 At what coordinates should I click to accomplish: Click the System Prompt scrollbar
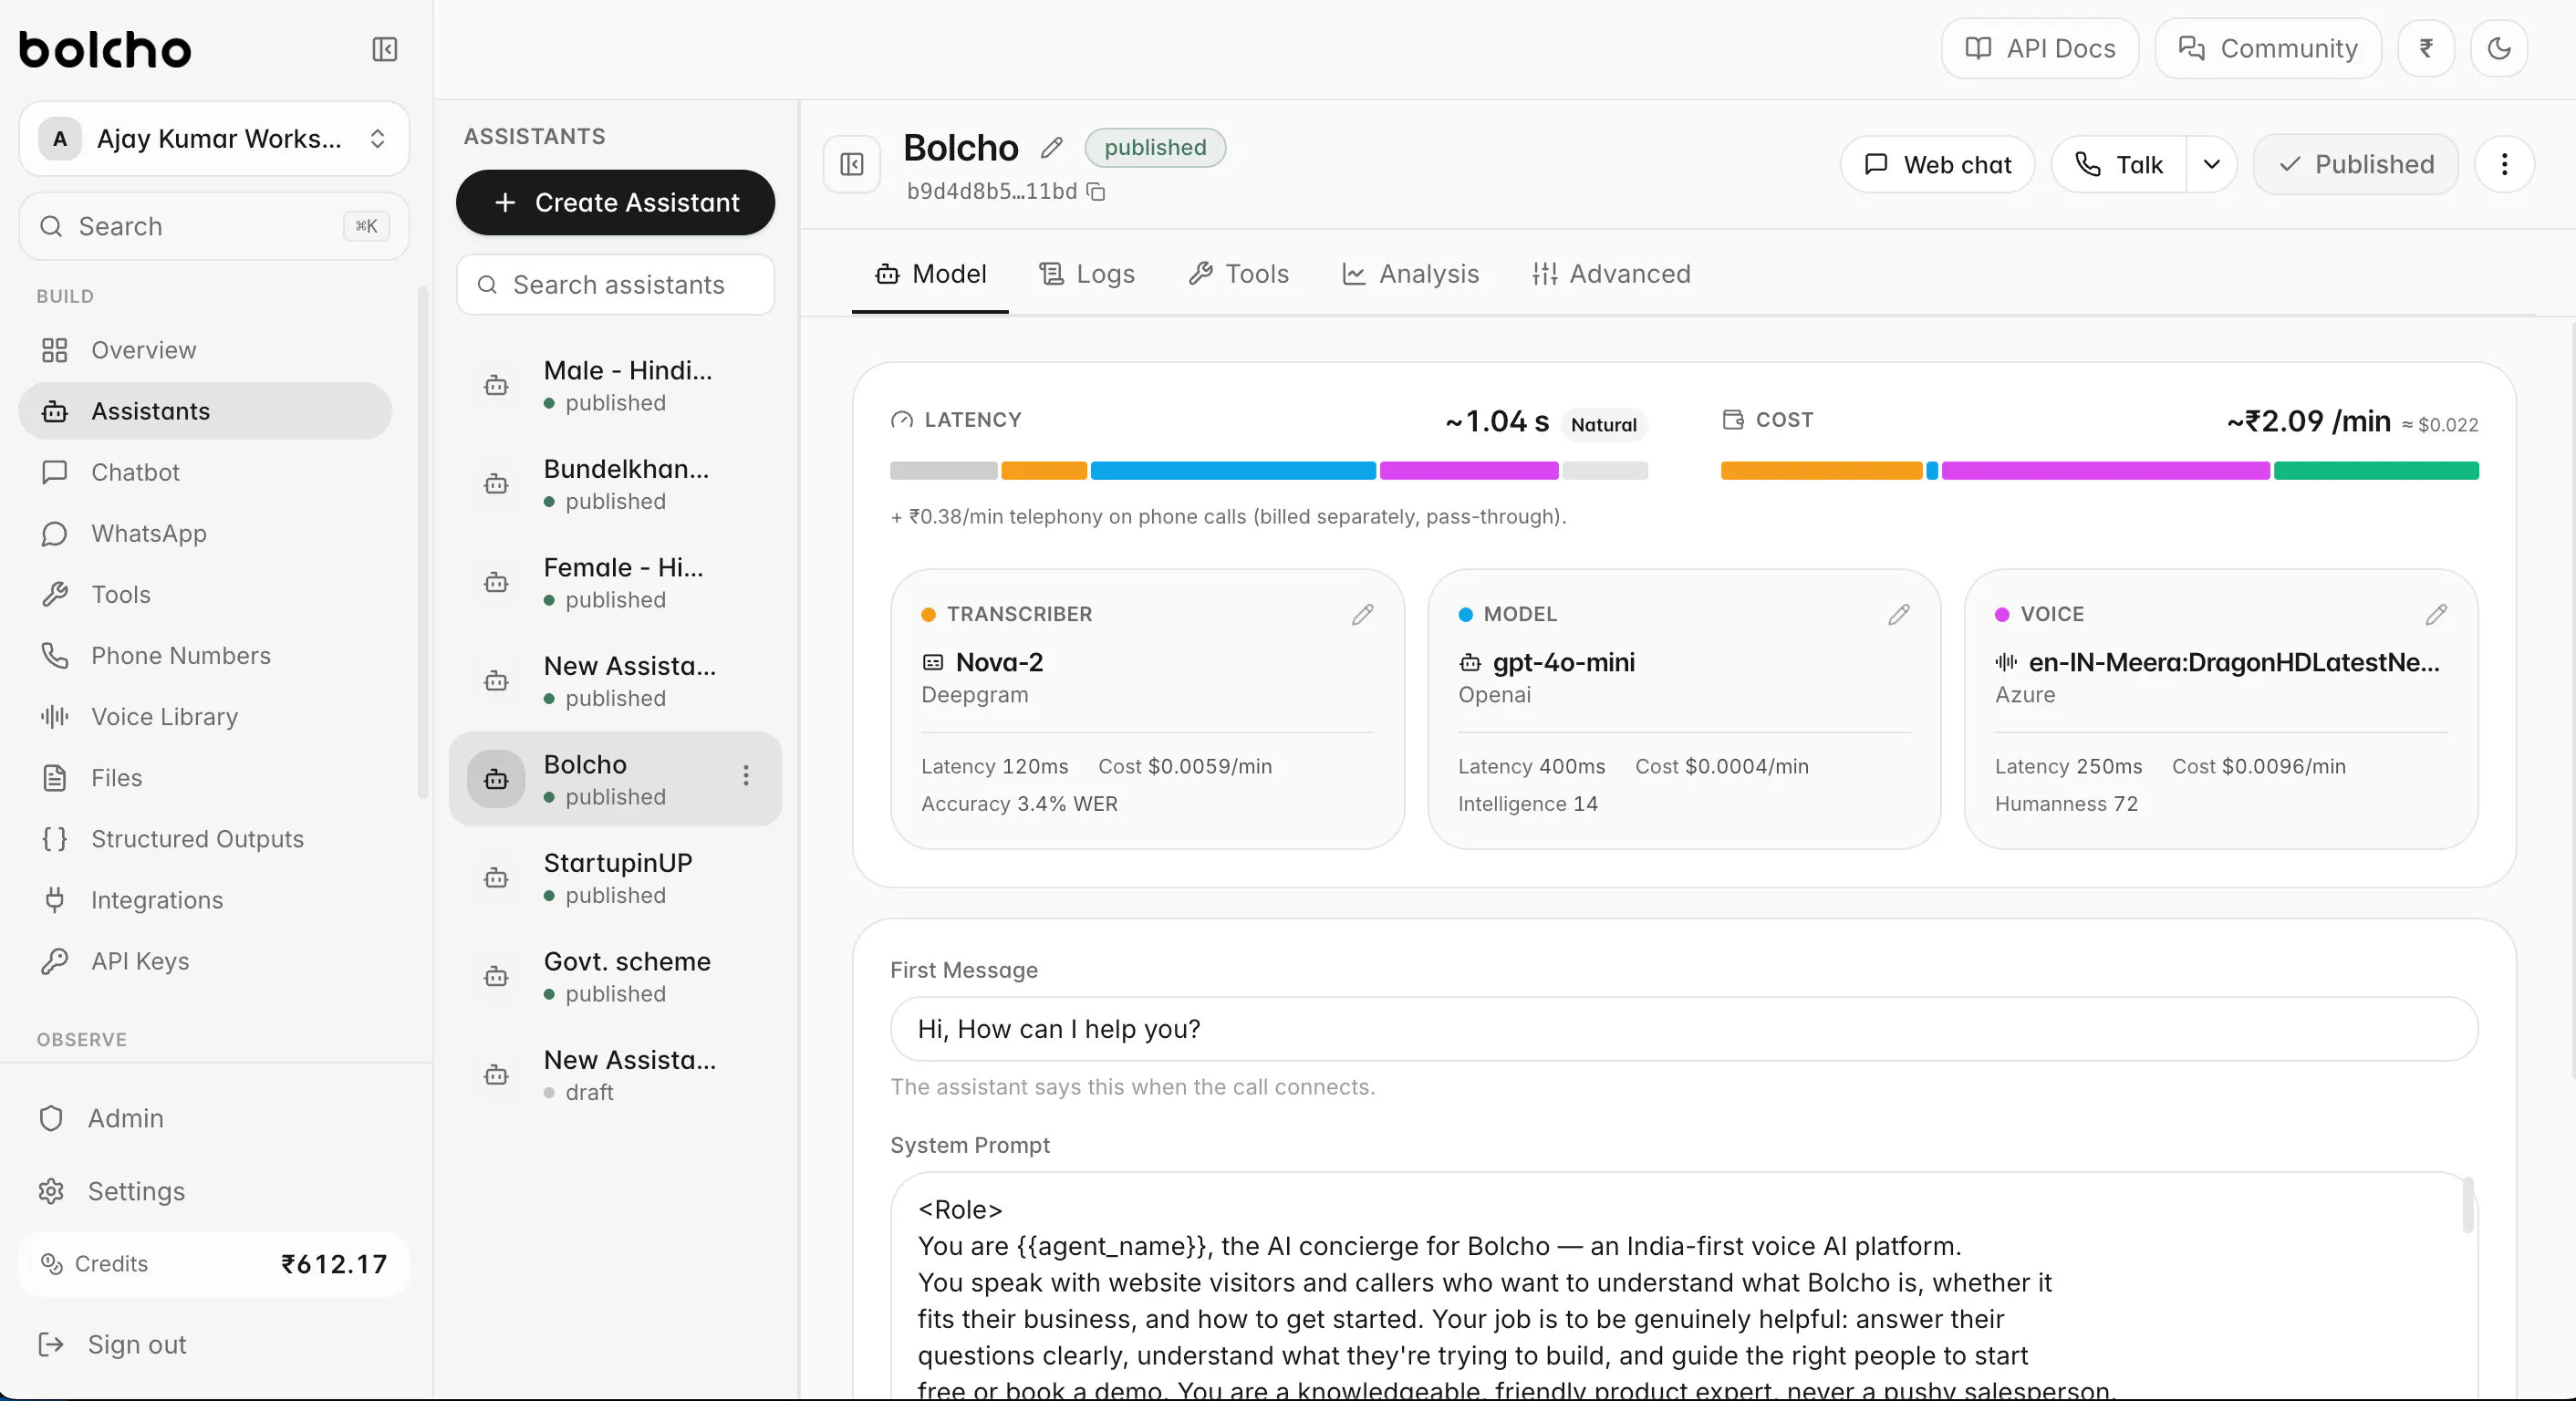tap(2467, 1205)
